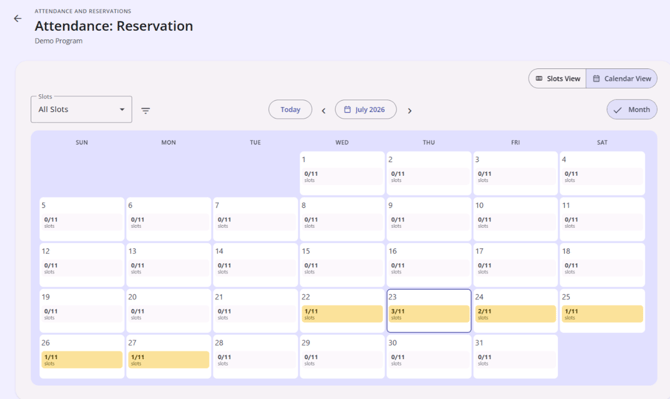This screenshot has width=670, height=399.
Task: Open the 1/11 slots entry on July 26
Action: pos(82,360)
